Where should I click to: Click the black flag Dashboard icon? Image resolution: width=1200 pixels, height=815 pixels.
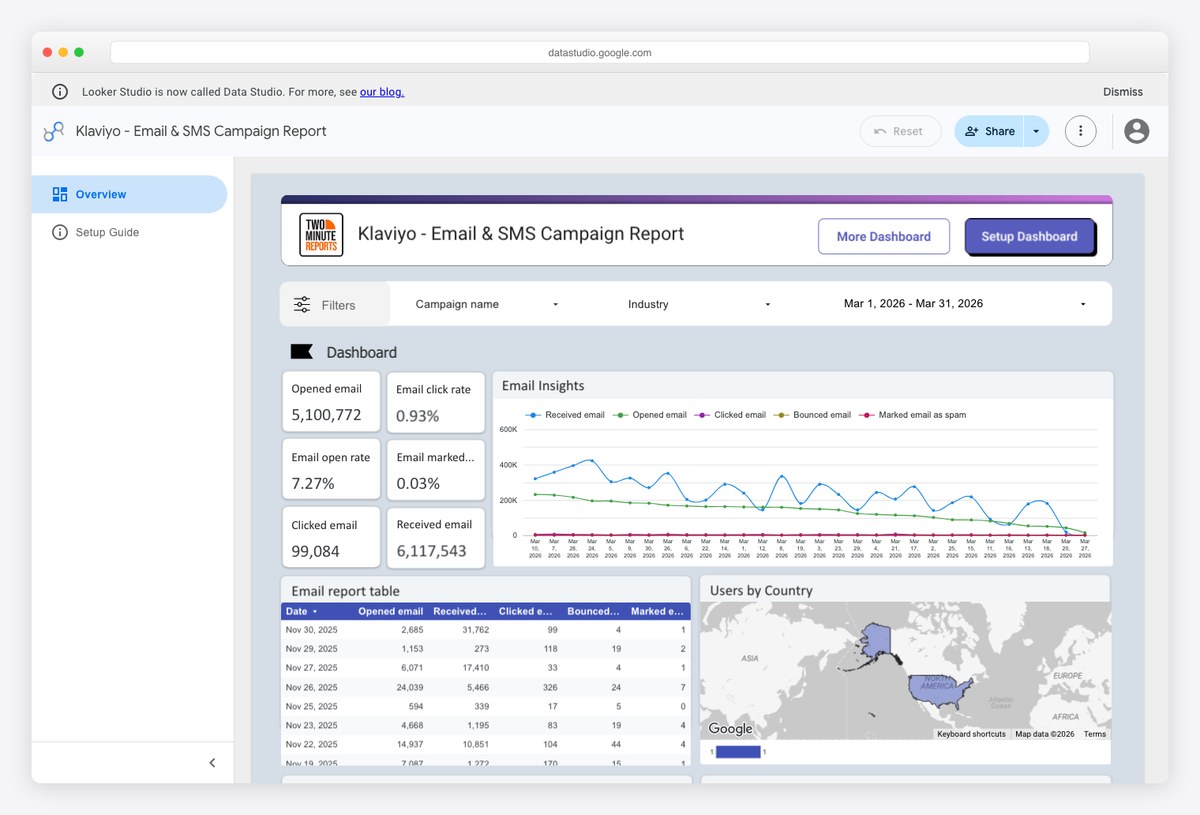click(301, 352)
